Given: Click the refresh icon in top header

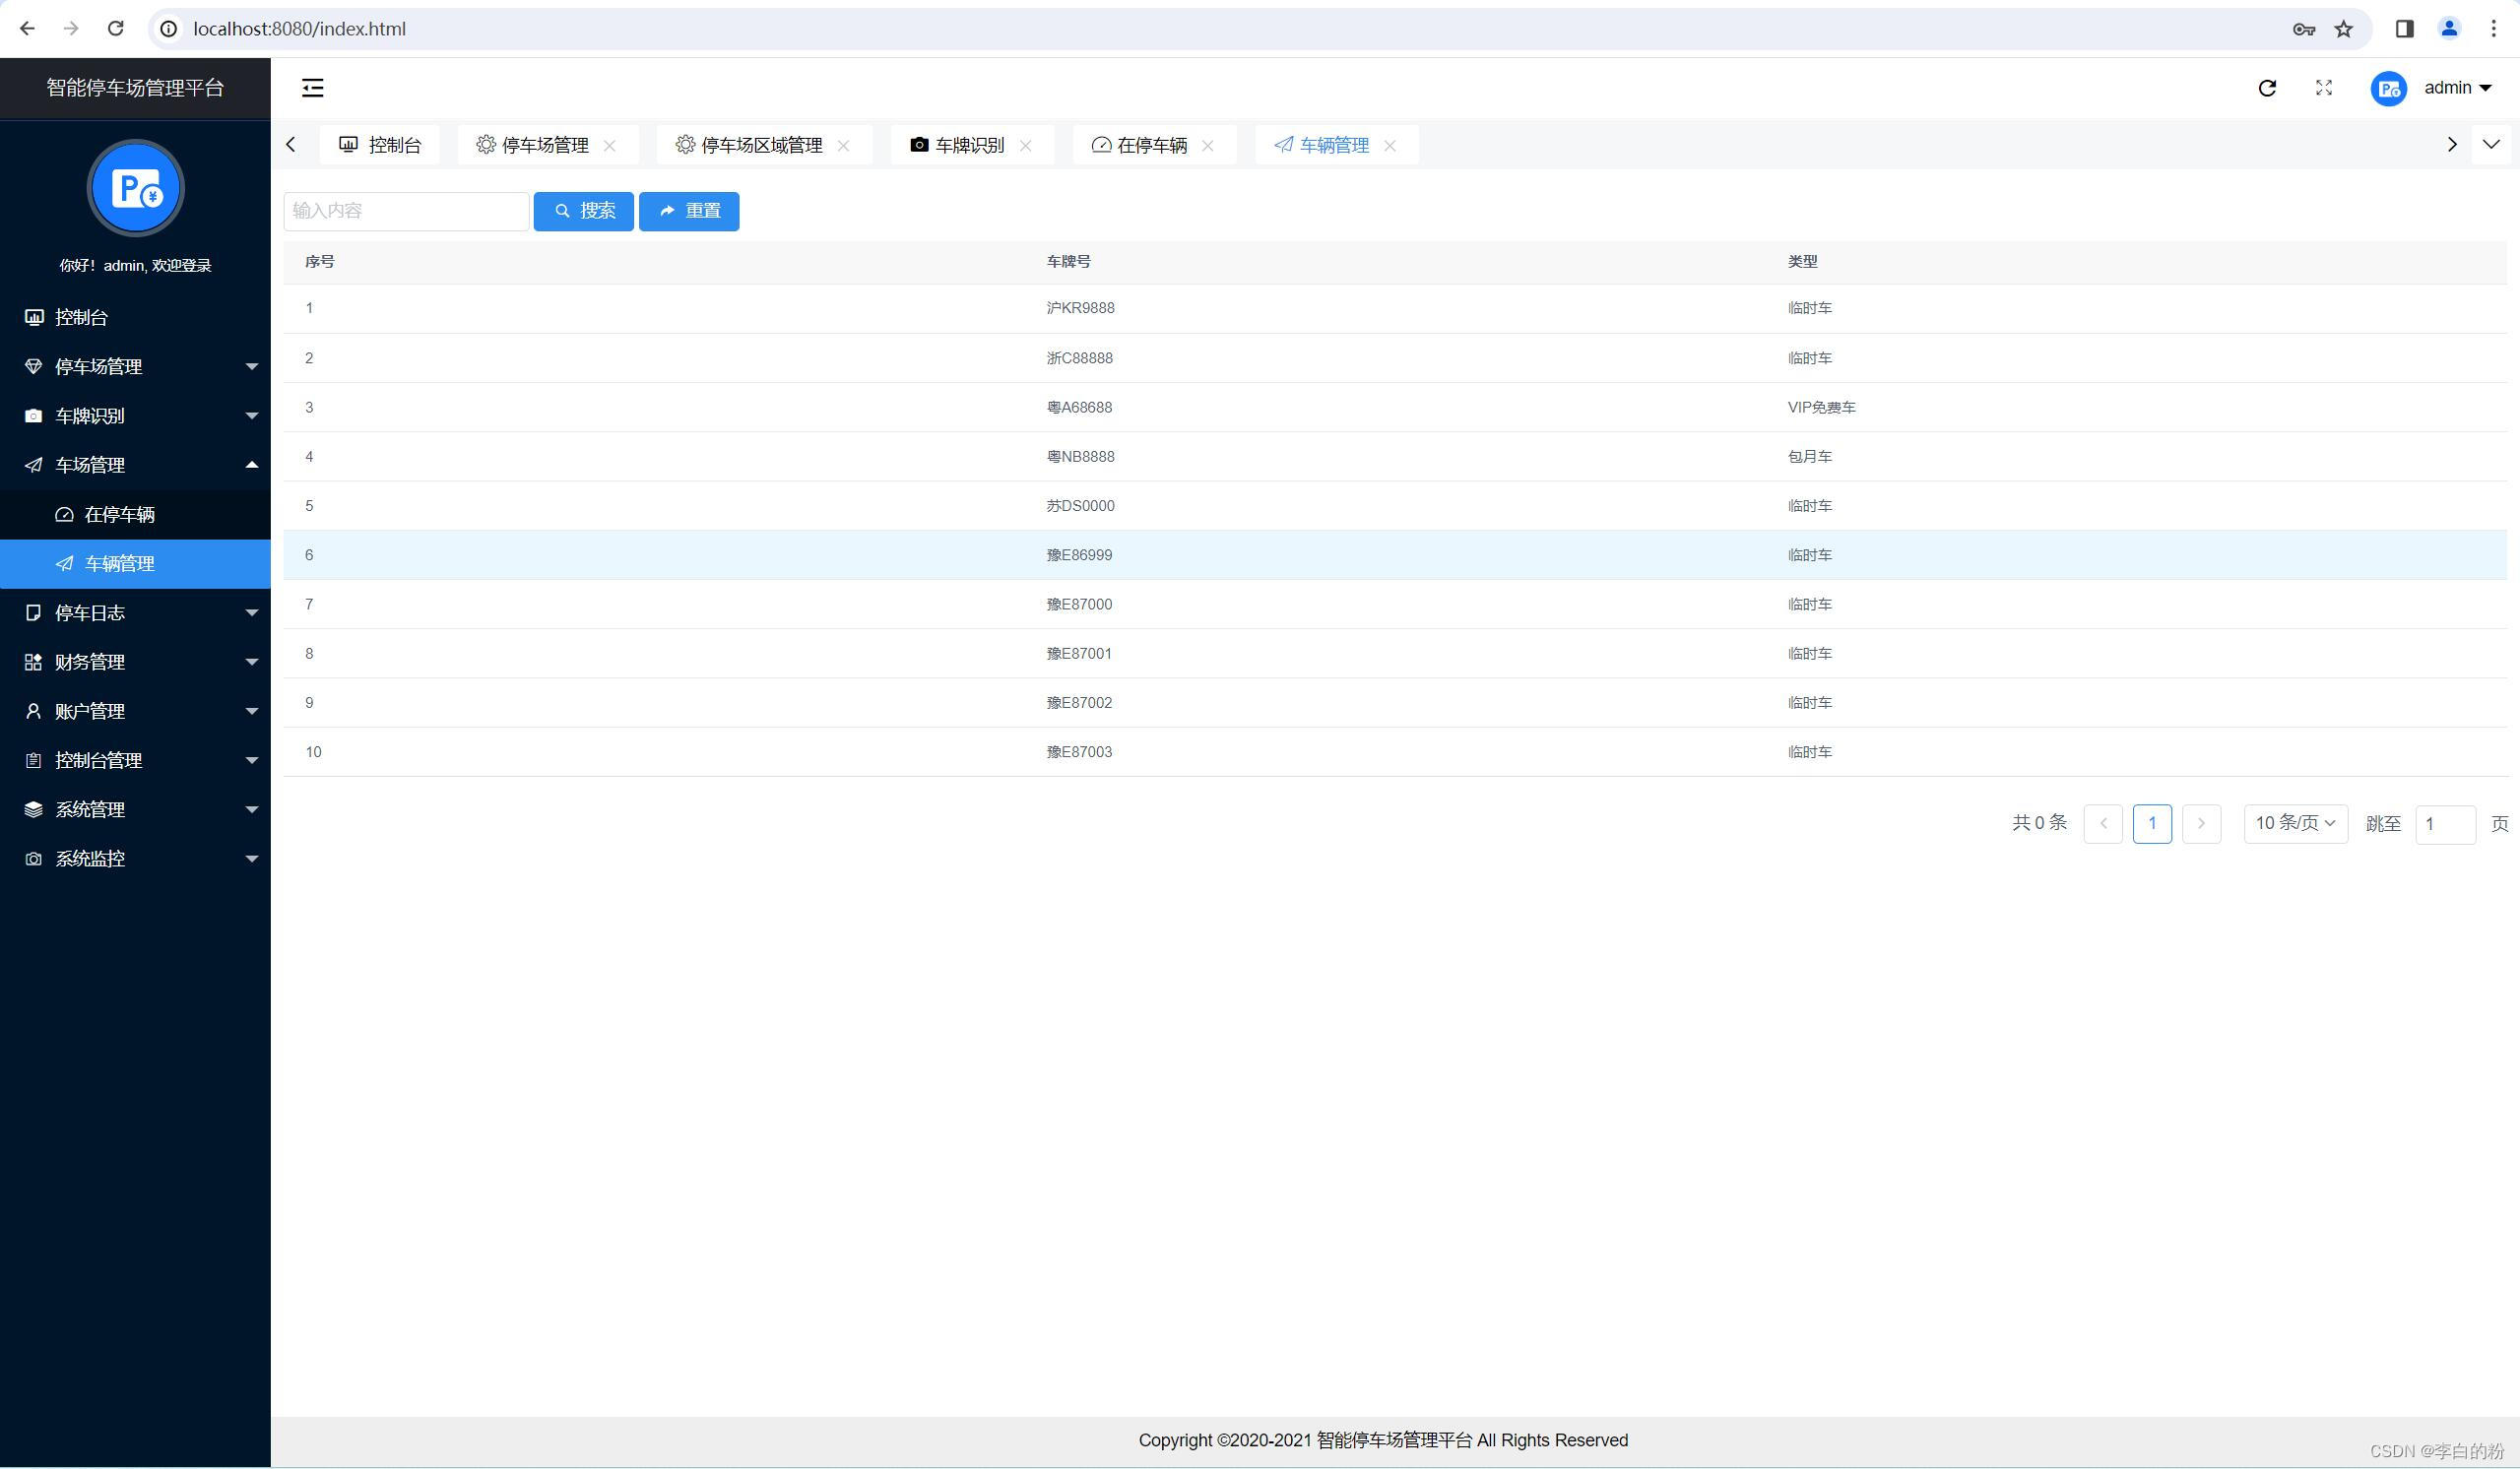Looking at the screenshot, I should click(x=2267, y=88).
